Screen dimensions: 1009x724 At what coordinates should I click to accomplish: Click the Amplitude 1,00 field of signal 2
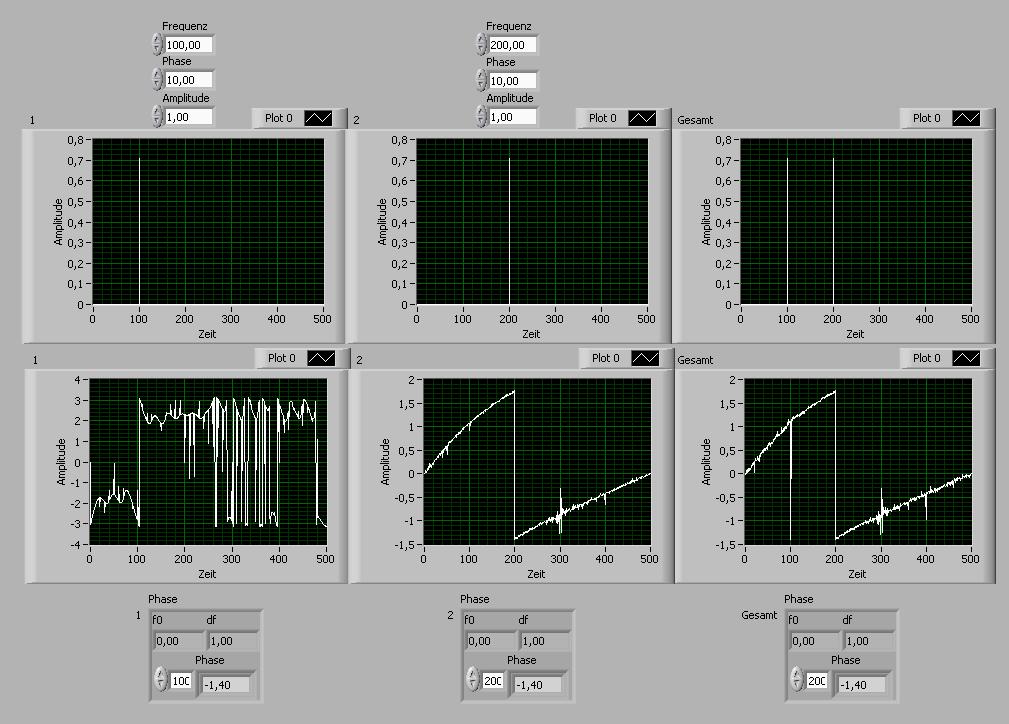(x=513, y=117)
